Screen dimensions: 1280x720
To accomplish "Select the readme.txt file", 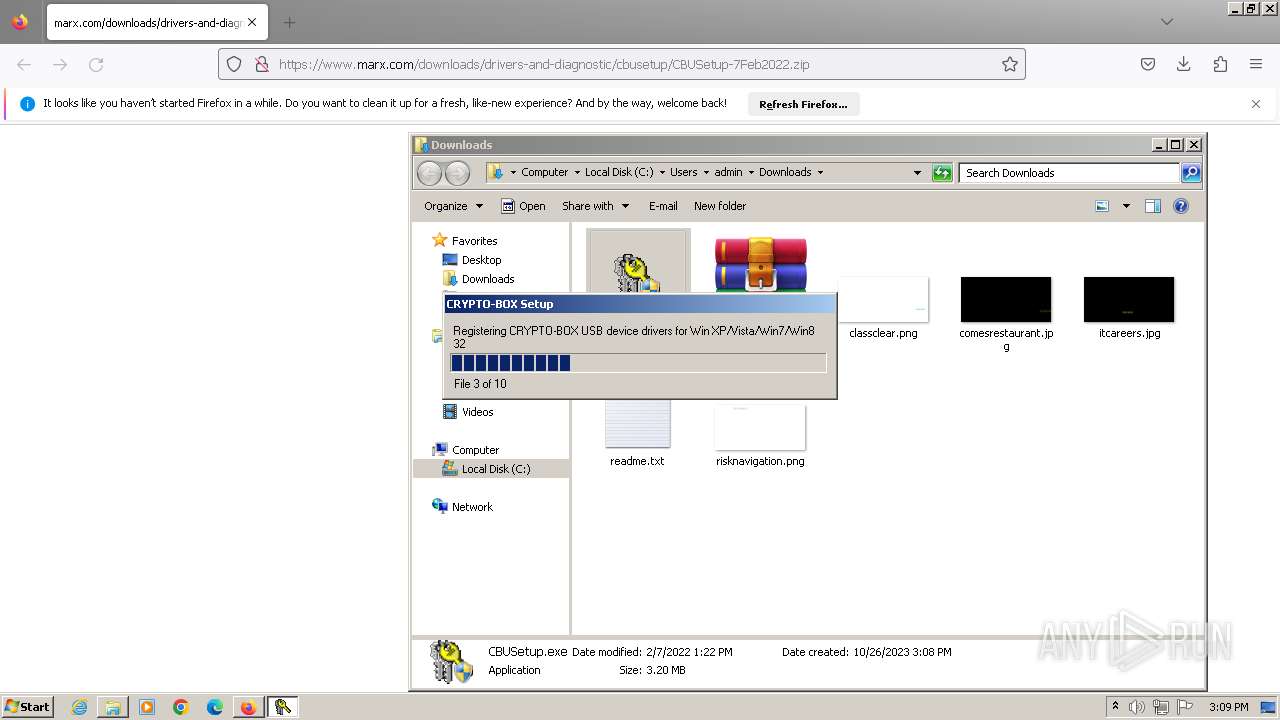I will (x=637, y=434).
